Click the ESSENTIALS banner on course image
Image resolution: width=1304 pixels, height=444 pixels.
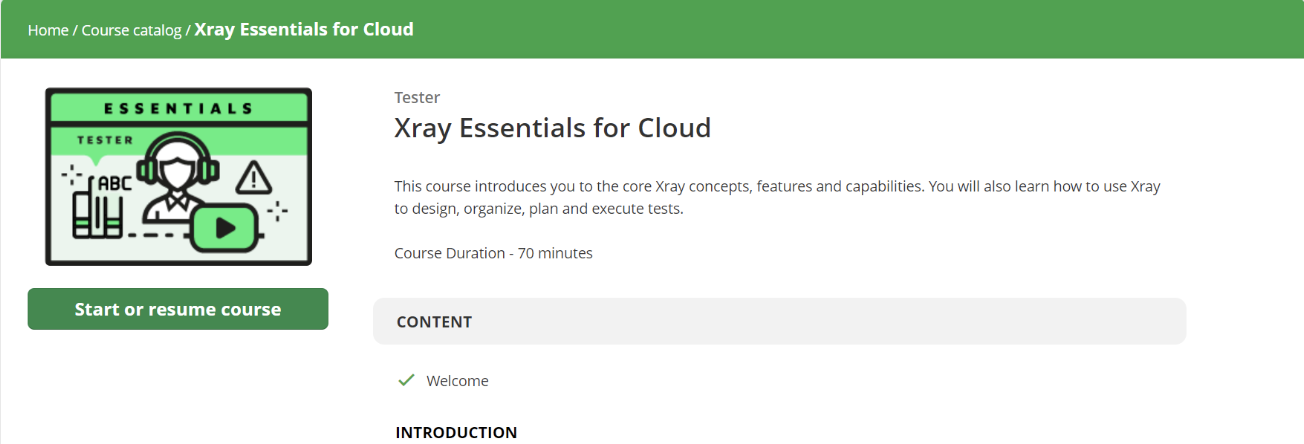[x=178, y=108]
